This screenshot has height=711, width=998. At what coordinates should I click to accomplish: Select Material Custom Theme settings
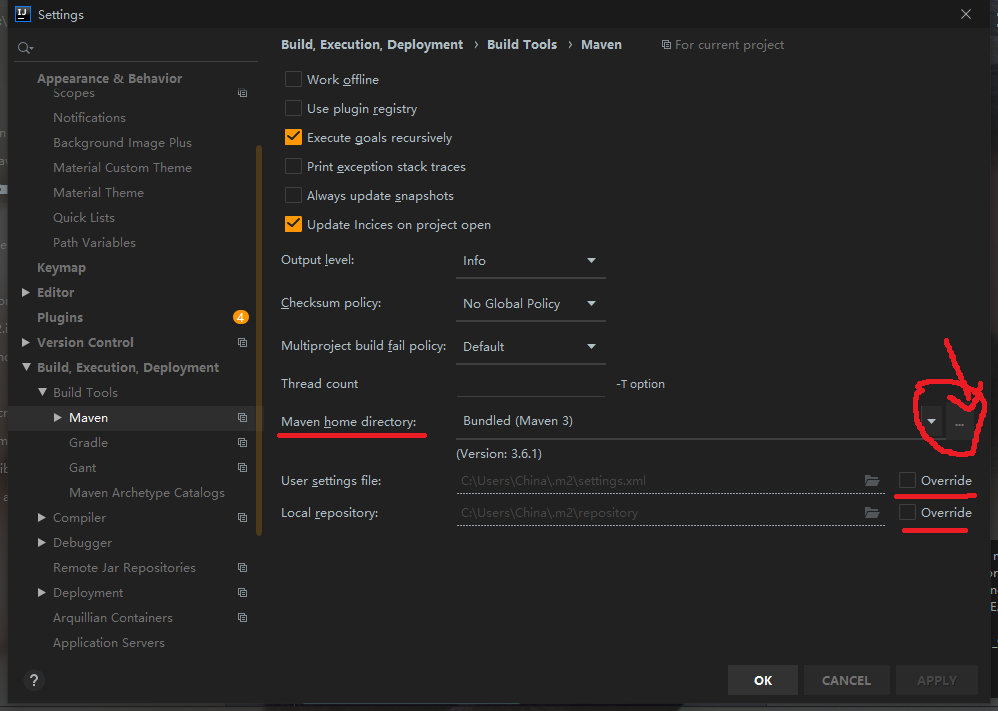(x=122, y=167)
